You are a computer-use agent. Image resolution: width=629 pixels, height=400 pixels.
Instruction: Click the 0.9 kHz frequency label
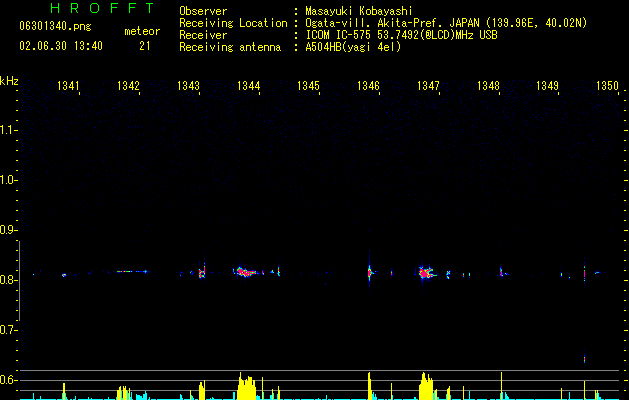[8, 230]
